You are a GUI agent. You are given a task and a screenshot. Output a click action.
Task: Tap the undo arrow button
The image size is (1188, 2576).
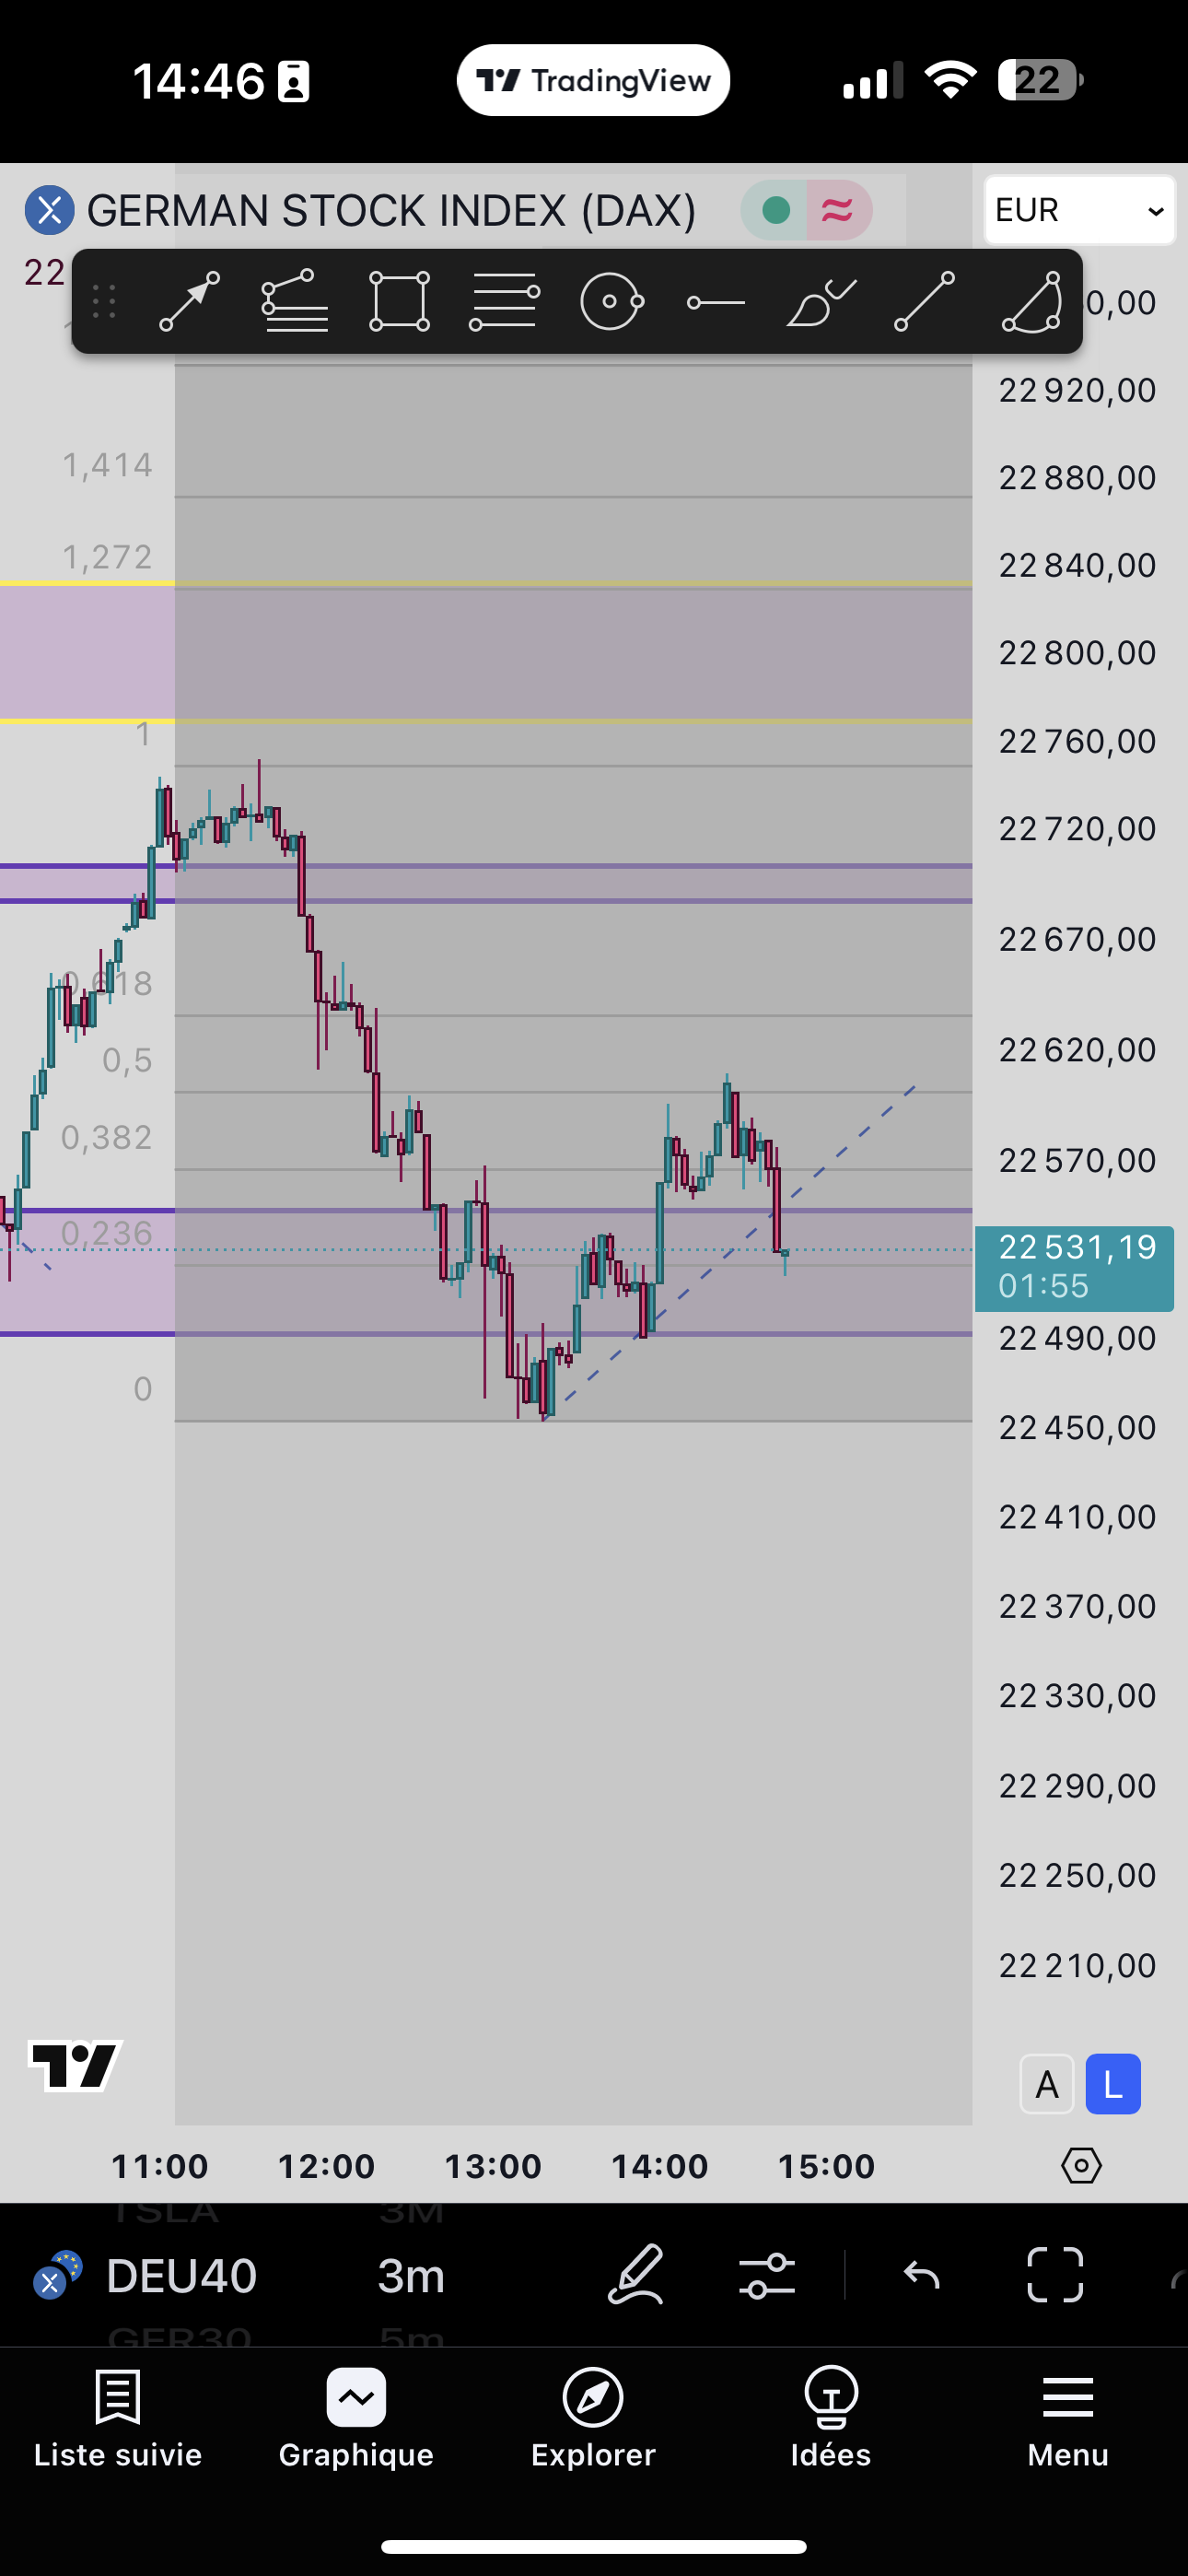coord(921,2275)
